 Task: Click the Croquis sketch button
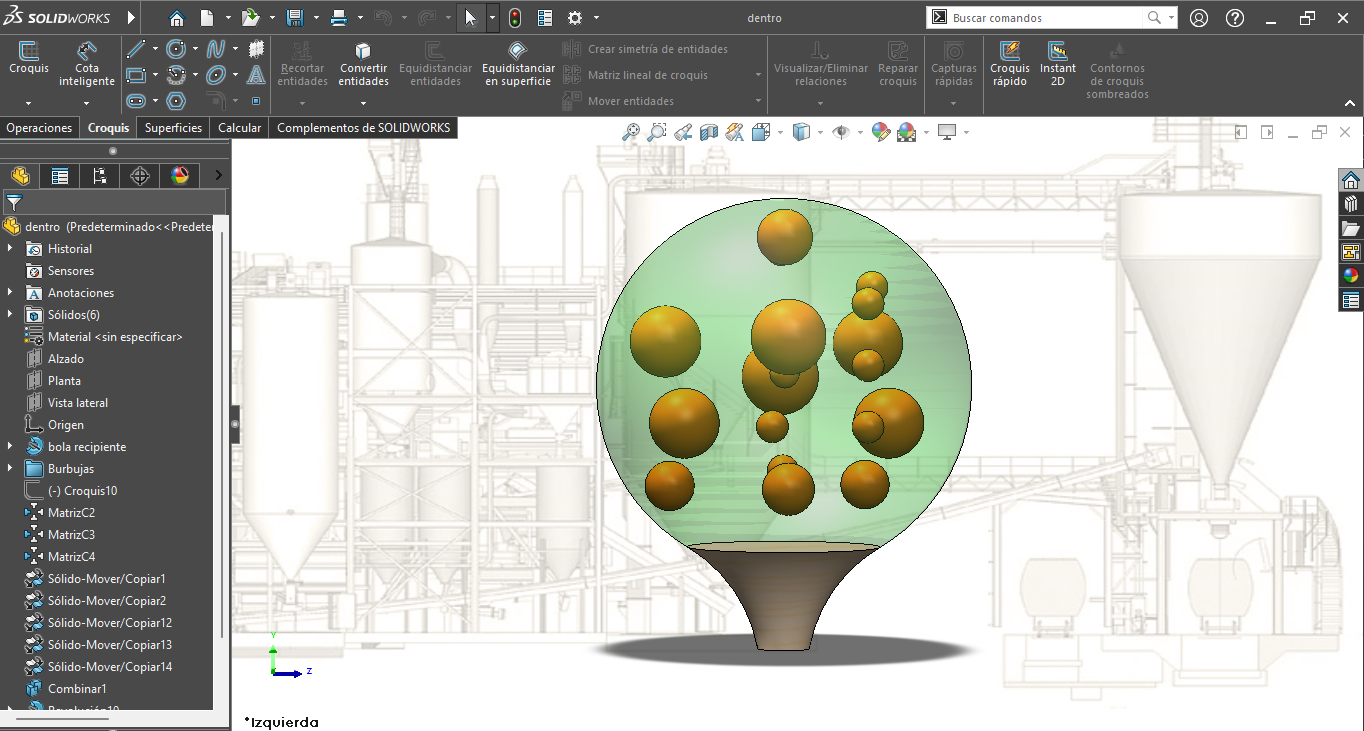pos(29,58)
